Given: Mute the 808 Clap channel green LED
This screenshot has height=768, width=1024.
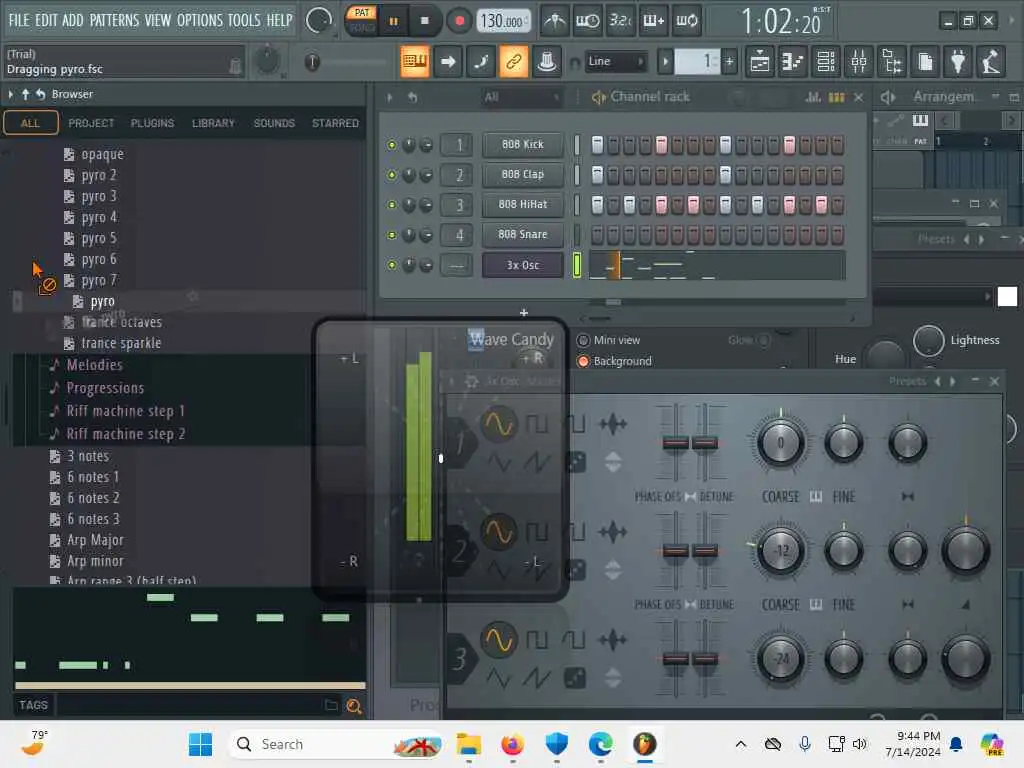Looking at the screenshot, I should 392,175.
